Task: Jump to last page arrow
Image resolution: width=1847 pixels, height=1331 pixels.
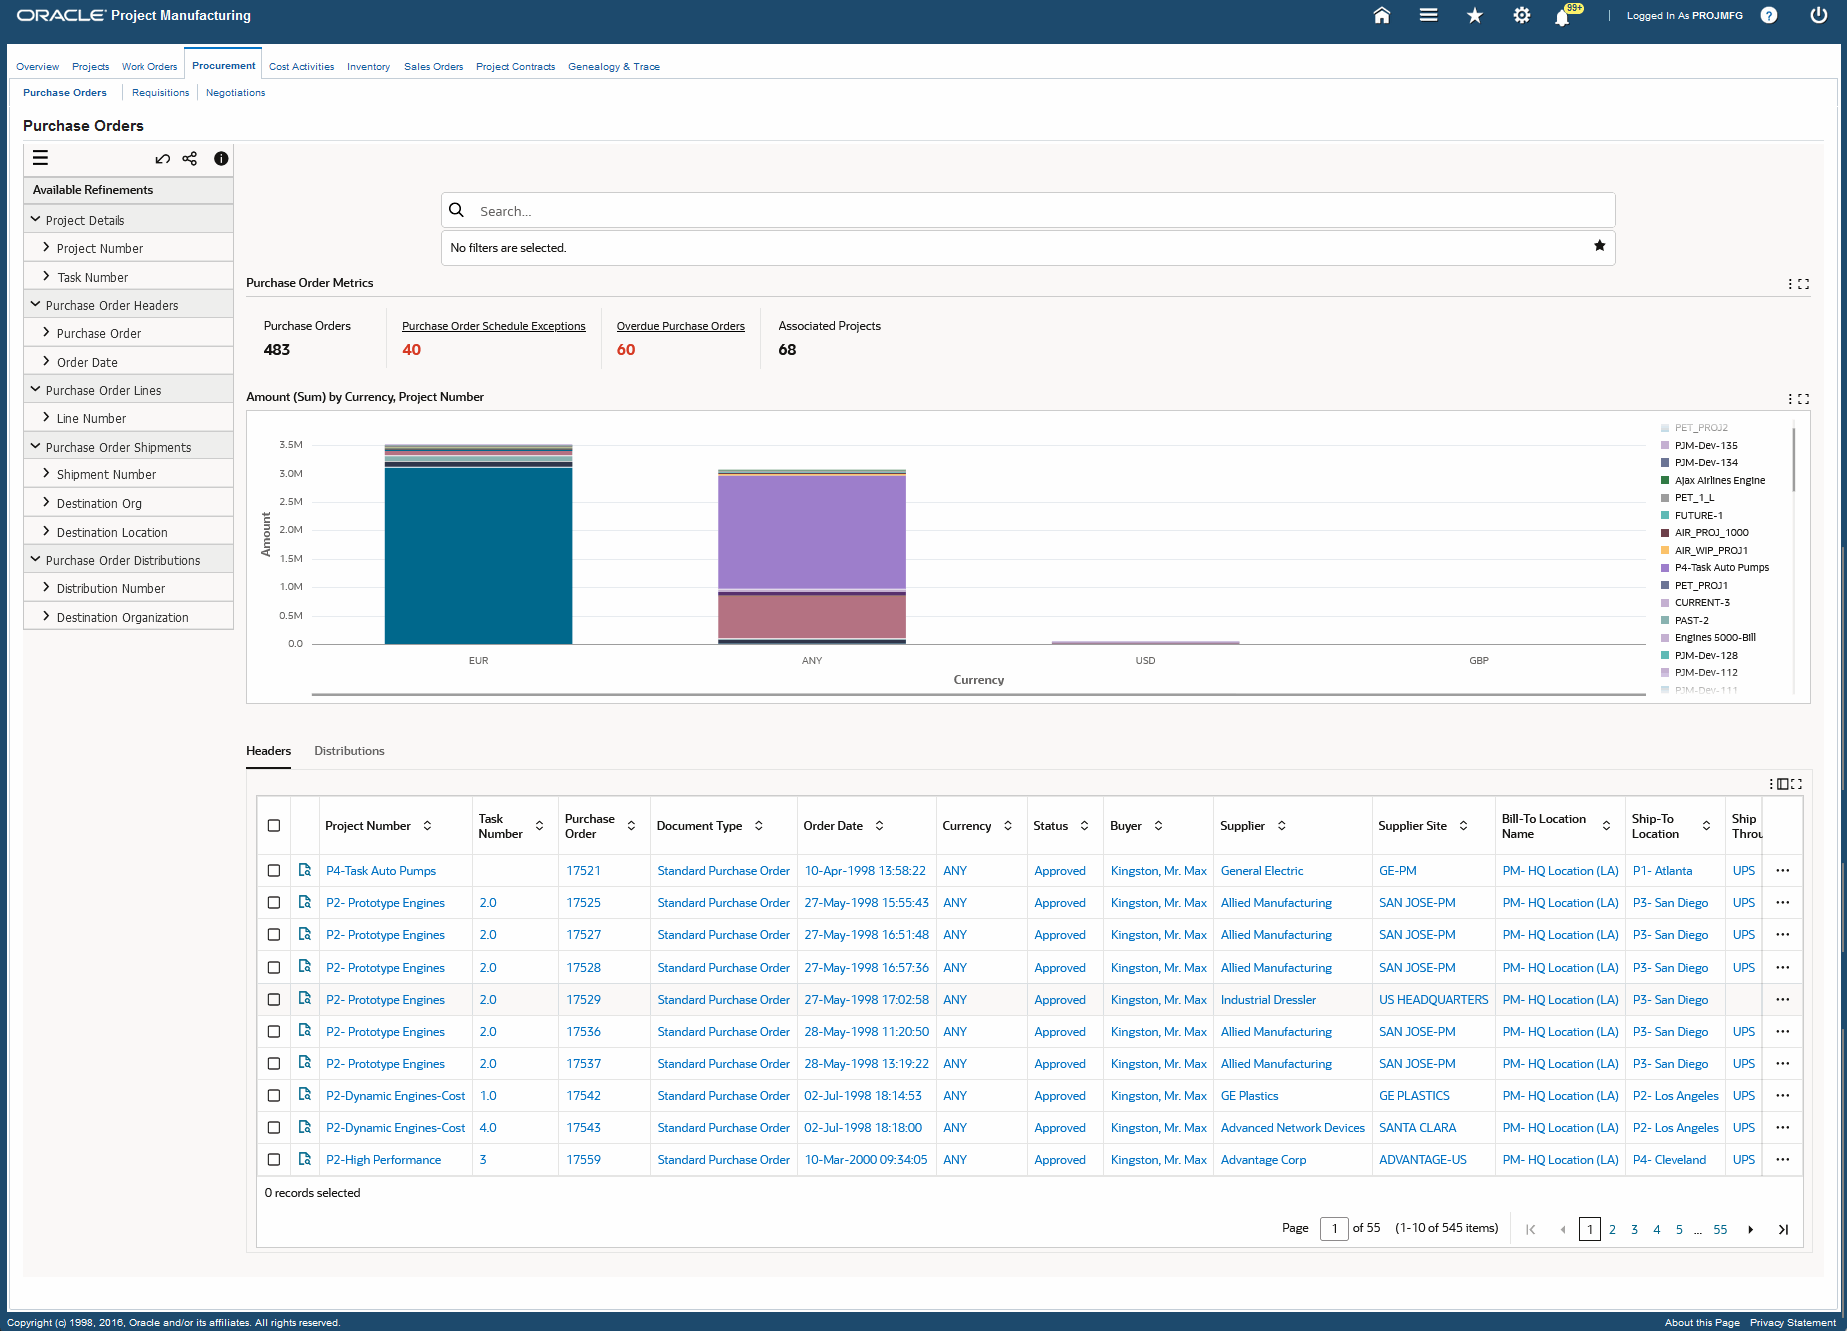Action: (x=1783, y=1229)
